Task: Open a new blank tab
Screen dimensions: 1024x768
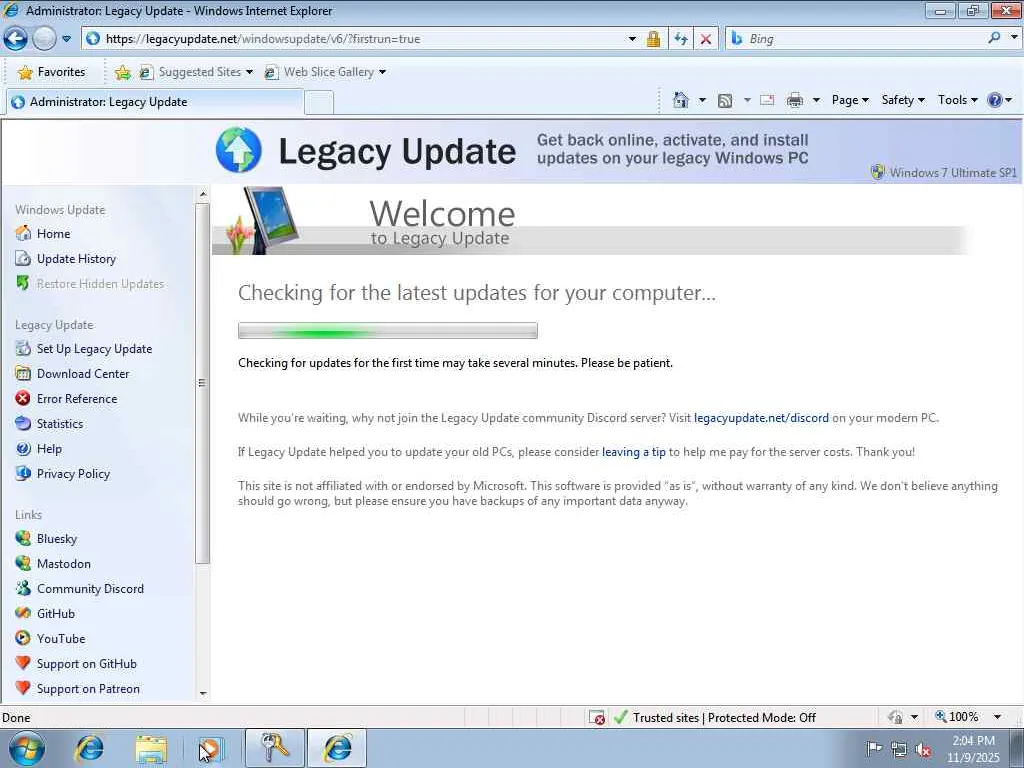Action: (319, 103)
